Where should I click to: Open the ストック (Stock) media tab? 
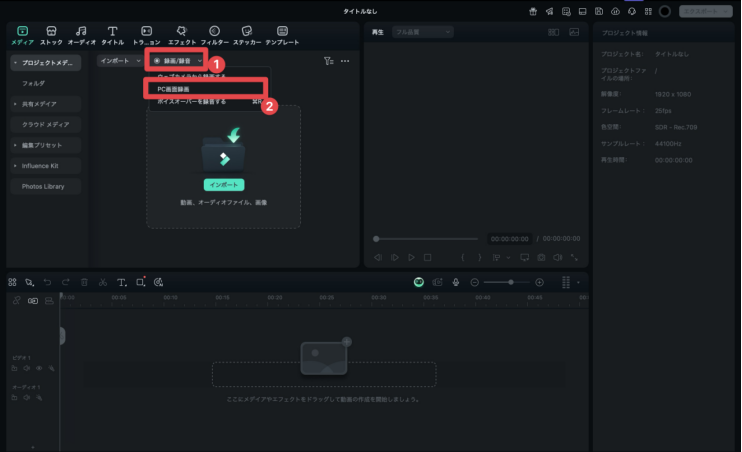[51, 36]
